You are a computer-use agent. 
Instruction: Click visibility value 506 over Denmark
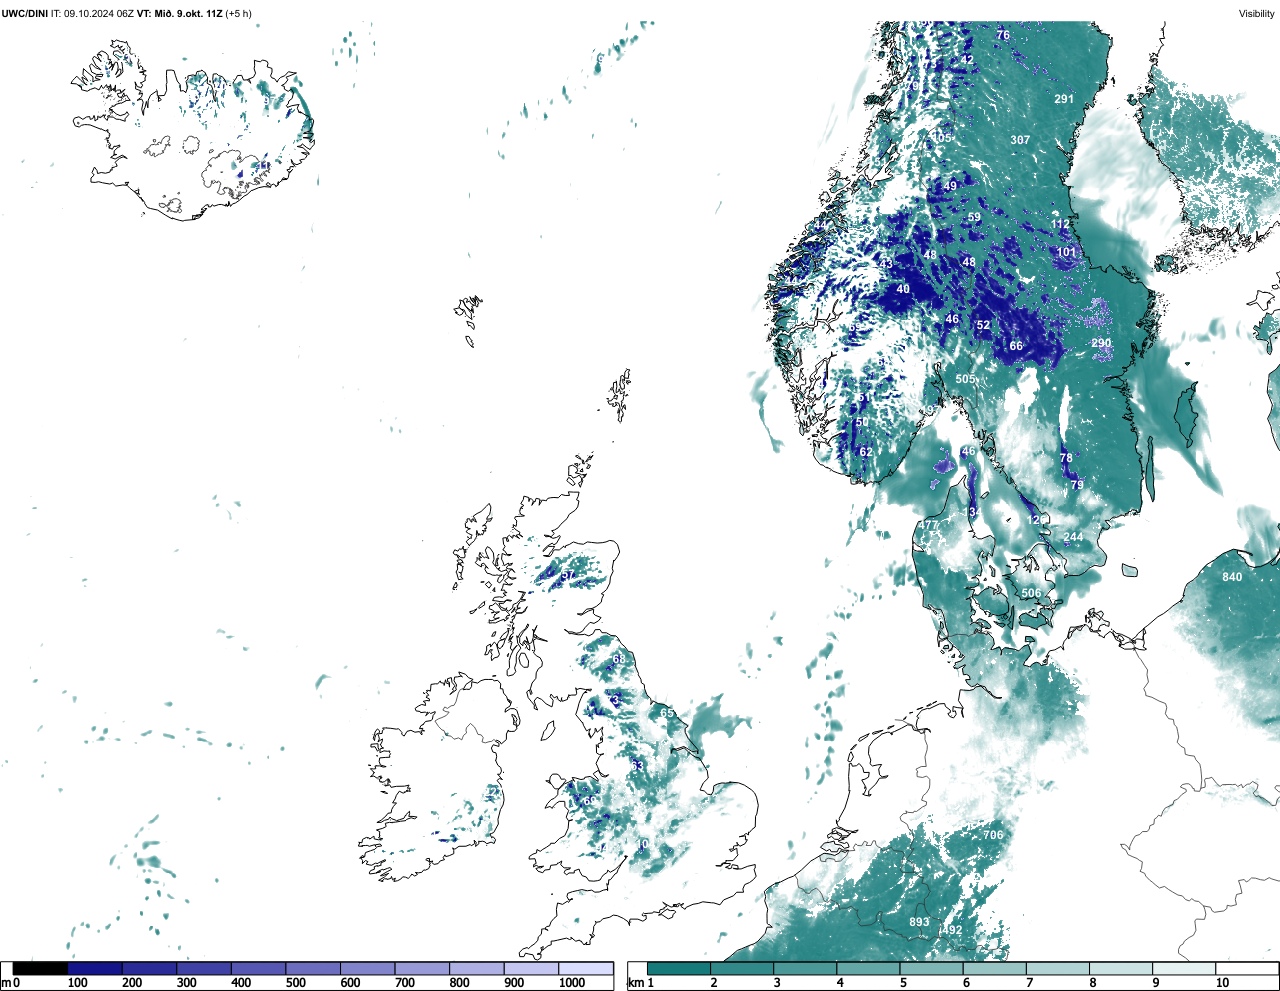pos(1031,593)
